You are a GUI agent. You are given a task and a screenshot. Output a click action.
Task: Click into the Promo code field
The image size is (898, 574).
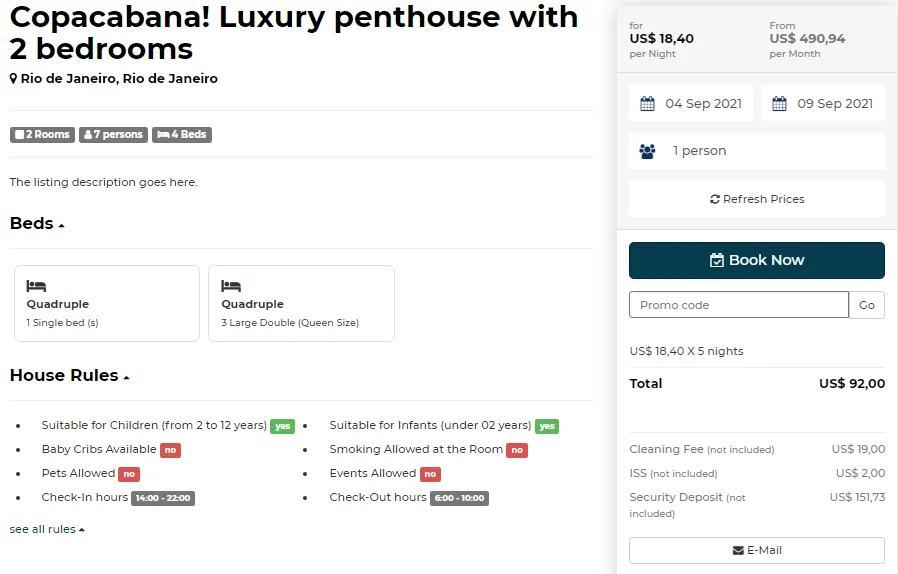pos(738,305)
